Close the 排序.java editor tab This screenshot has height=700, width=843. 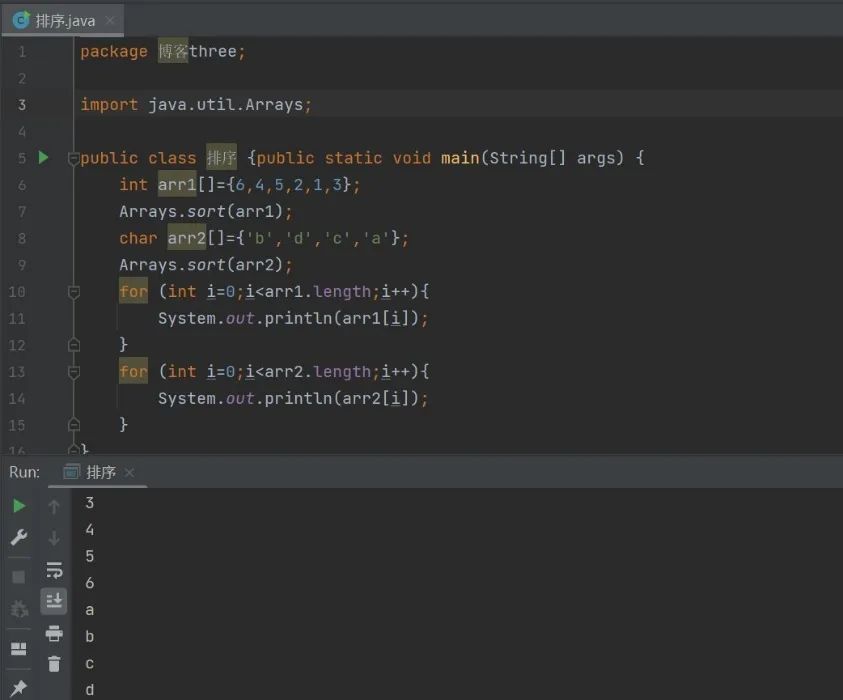tap(110, 20)
